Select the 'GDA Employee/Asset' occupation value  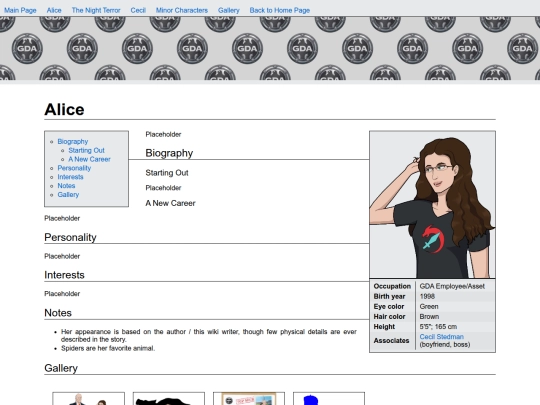click(x=452, y=286)
